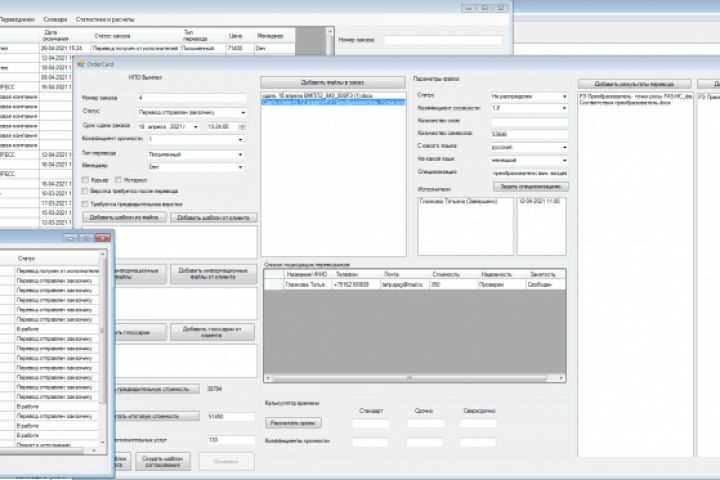Click the Статус column header in the small window
Screen dimensions: 720x480
pos(57,259)
